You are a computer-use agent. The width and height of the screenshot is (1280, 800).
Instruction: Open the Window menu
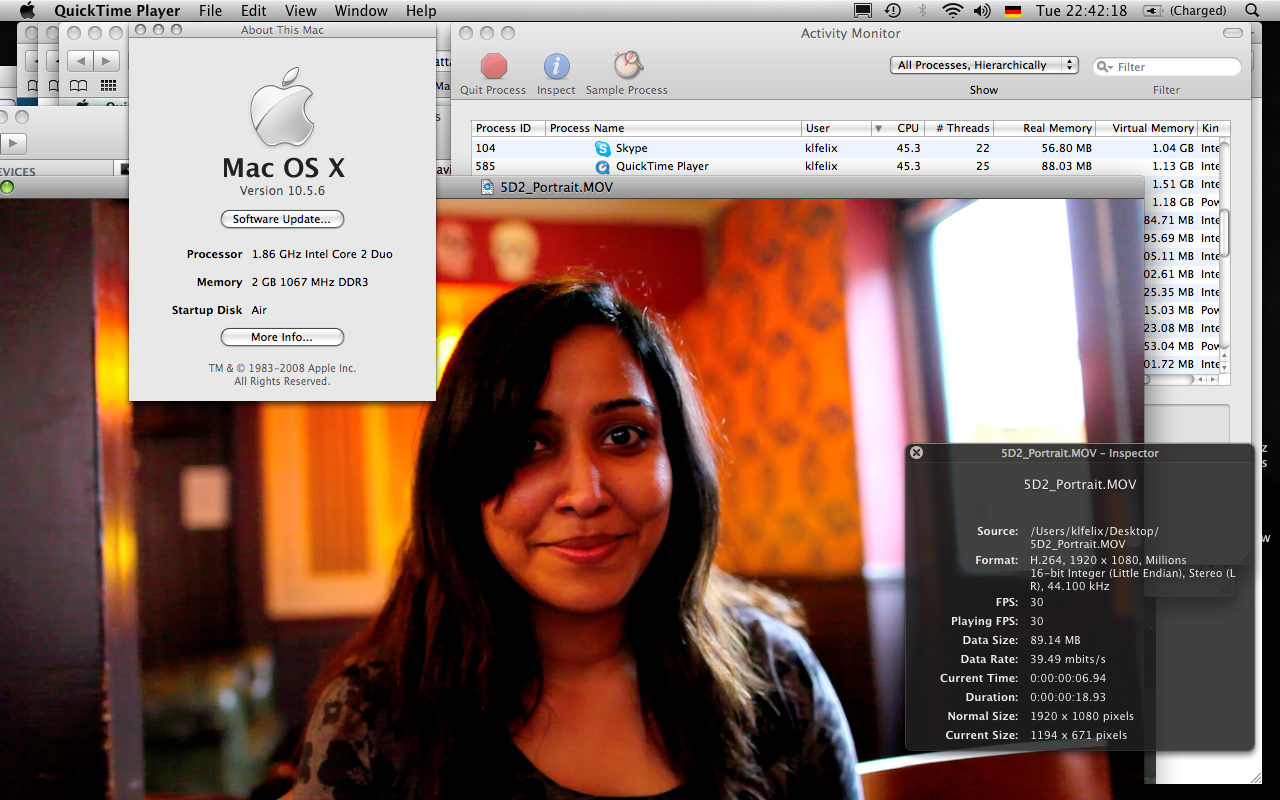(x=361, y=11)
